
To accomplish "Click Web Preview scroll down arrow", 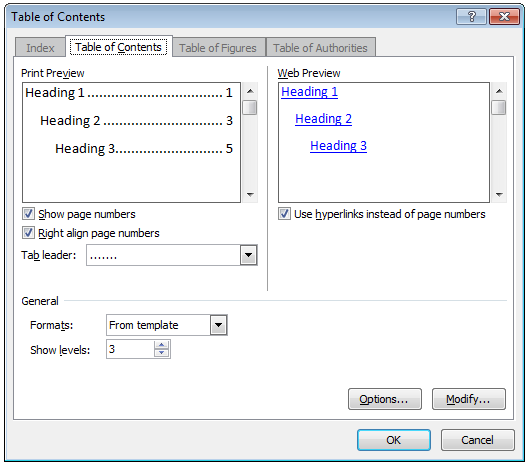I will (x=499, y=195).
